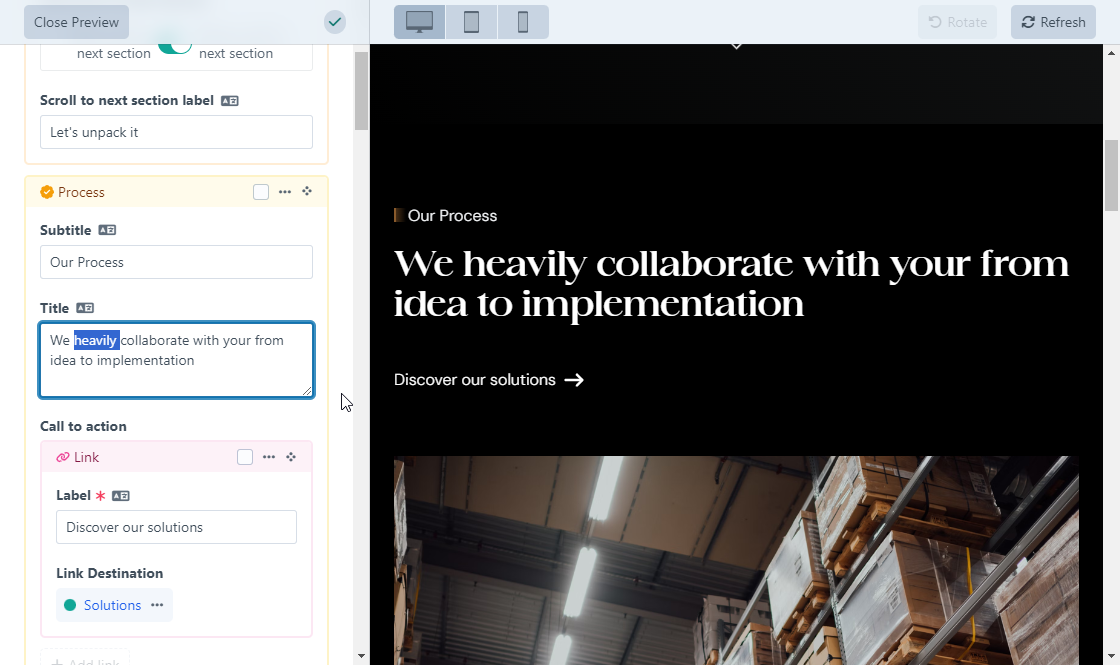Open options menu beside Solutions entry

[157, 605]
